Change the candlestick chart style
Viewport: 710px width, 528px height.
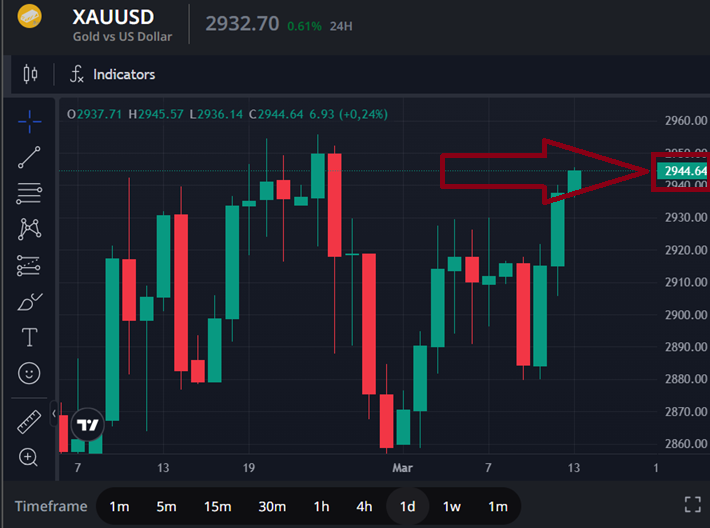click(30, 74)
